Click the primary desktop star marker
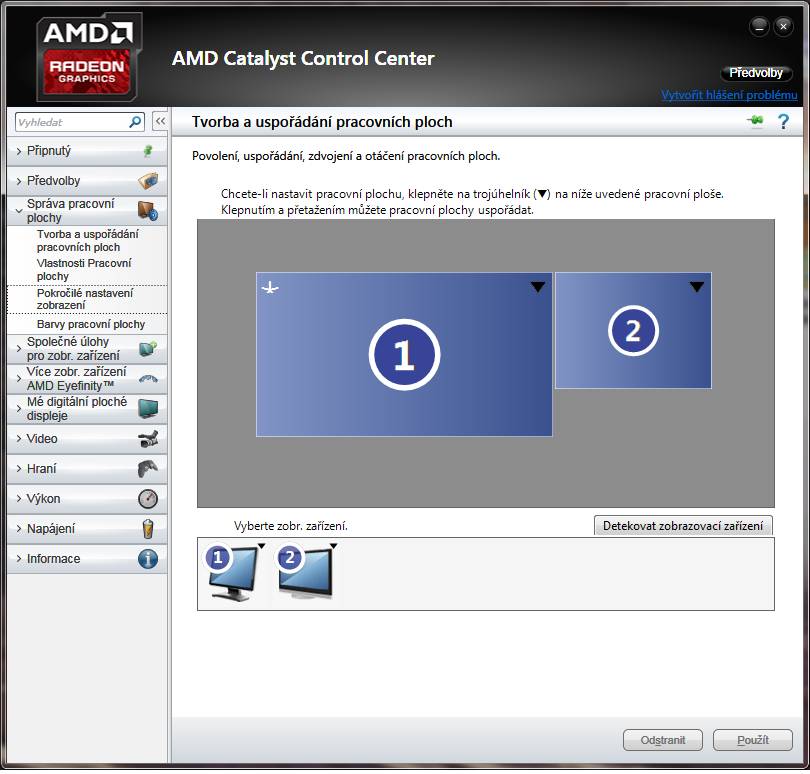Screen dimensions: 810x774 270,288
